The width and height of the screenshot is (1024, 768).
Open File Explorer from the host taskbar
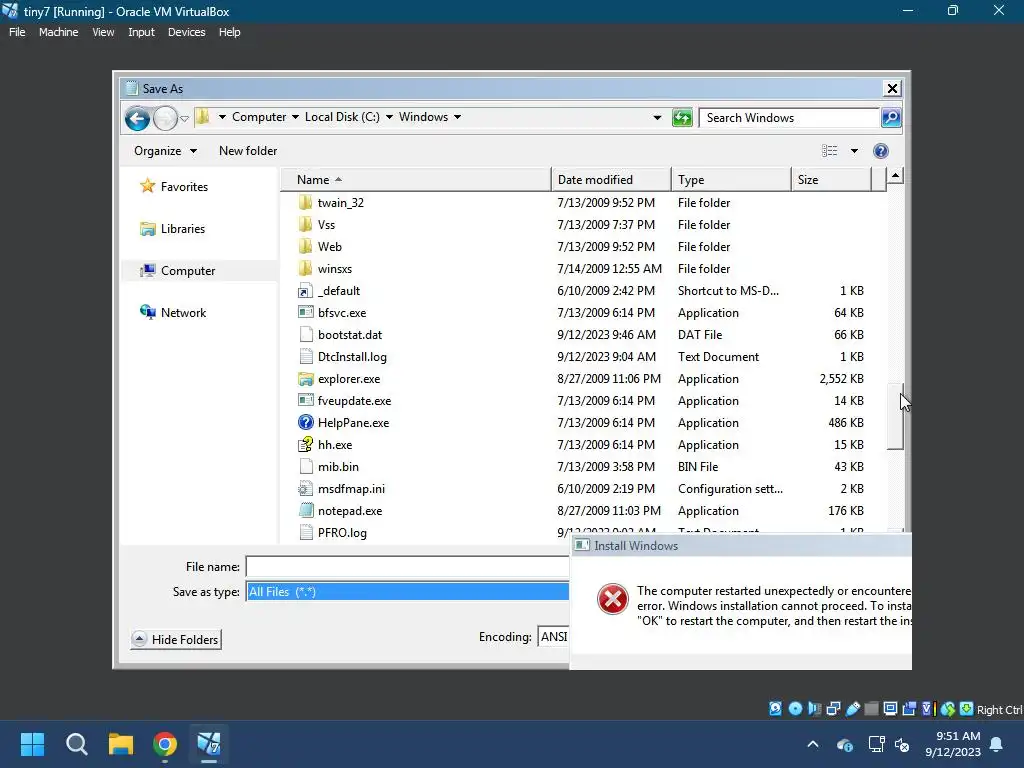(x=121, y=744)
